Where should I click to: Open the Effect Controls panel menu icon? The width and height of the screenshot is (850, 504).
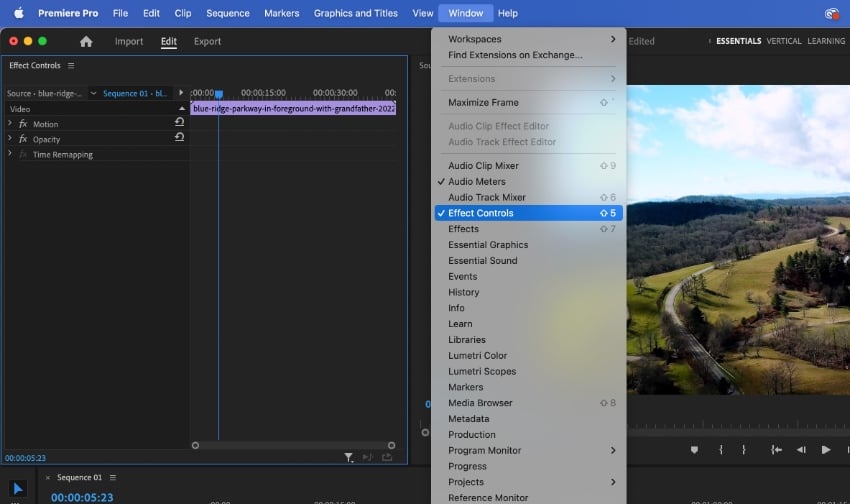(71, 65)
